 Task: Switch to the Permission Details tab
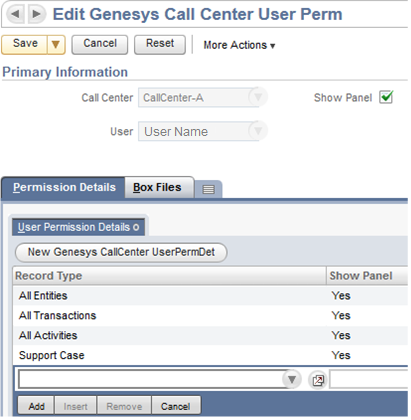click(x=64, y=187)
